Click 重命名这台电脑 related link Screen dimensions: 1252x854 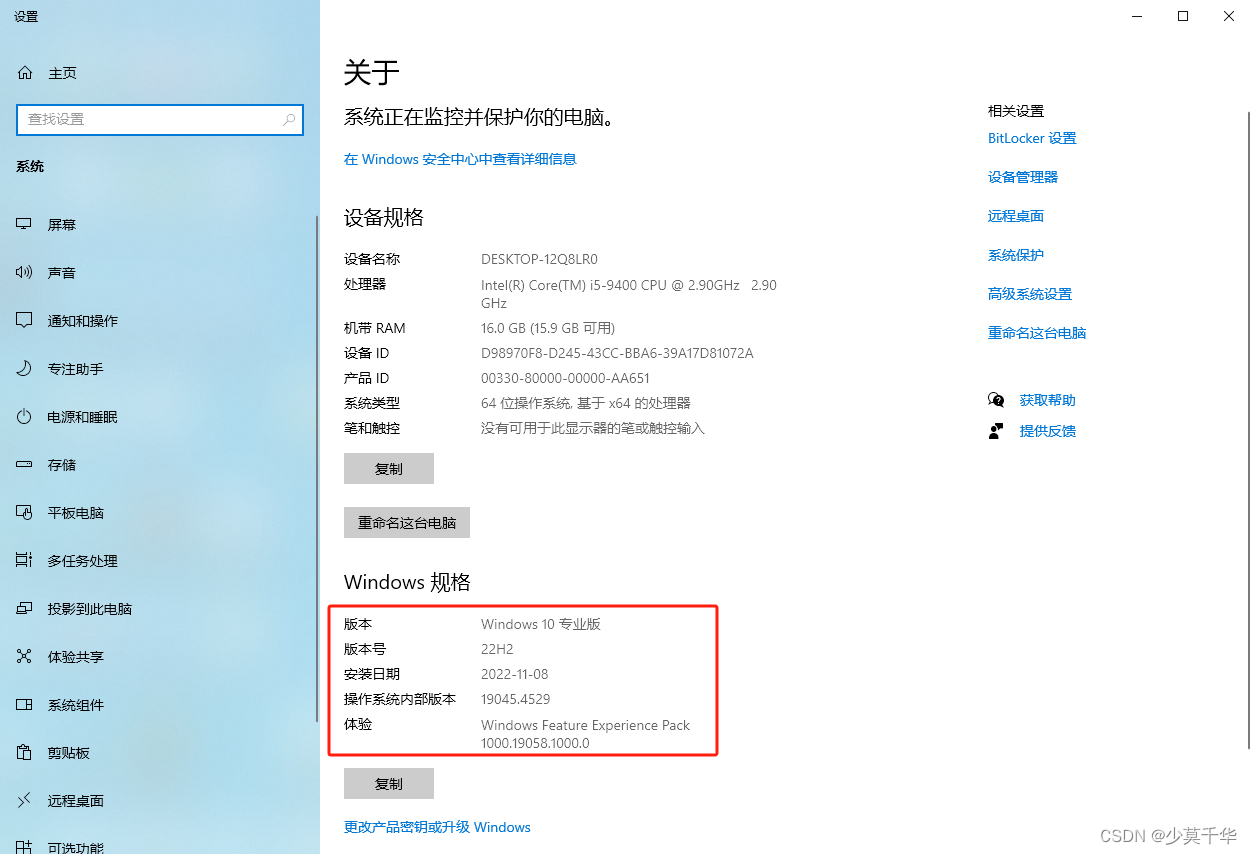(x=1037, y=333)
